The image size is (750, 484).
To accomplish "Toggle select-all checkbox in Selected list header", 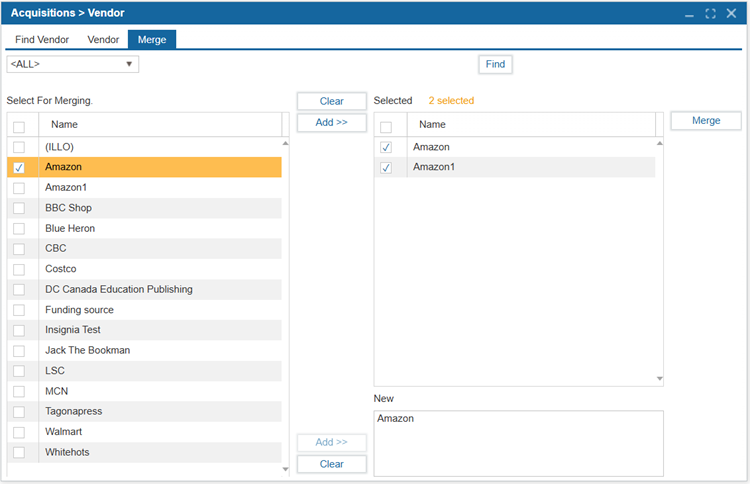I will (386, 127).
